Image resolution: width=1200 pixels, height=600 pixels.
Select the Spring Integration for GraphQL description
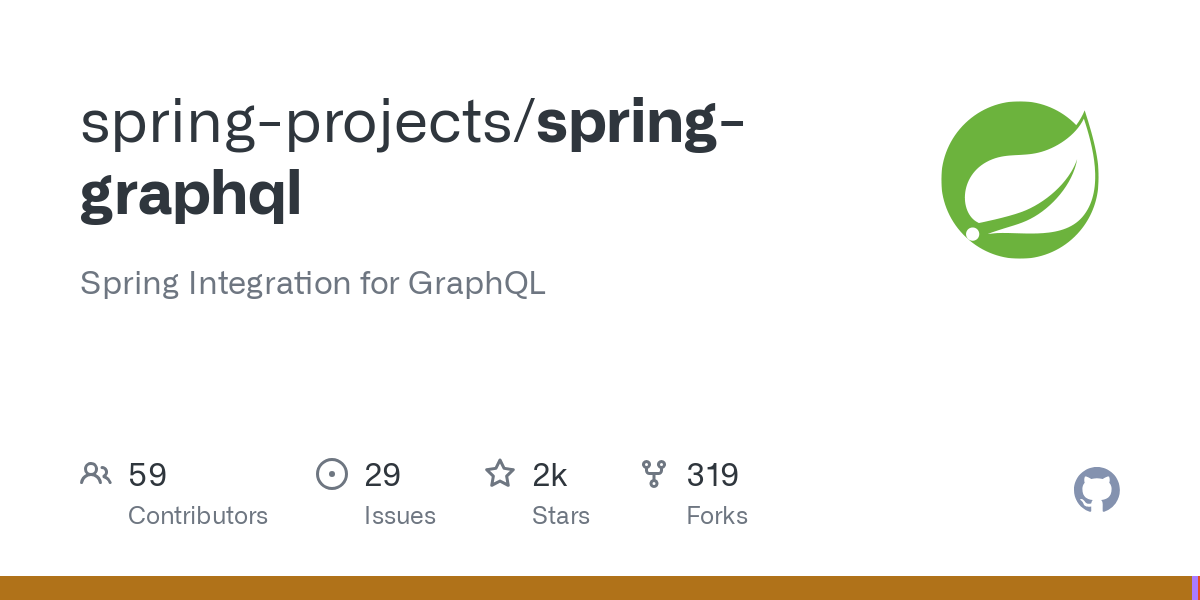pyautogui.click(x=313, y=283)
